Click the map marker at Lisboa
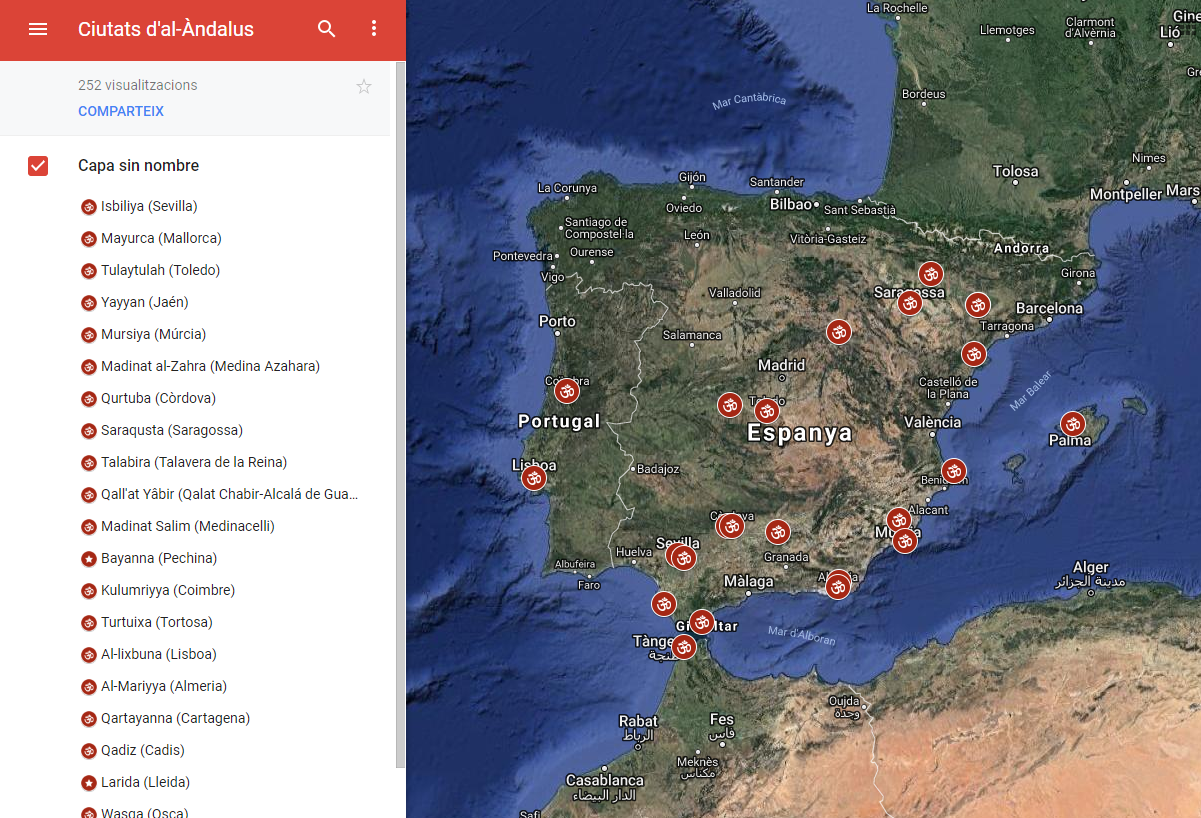Screen dimensions: 1201x818 pyautogui.click(x=534, y=479)
